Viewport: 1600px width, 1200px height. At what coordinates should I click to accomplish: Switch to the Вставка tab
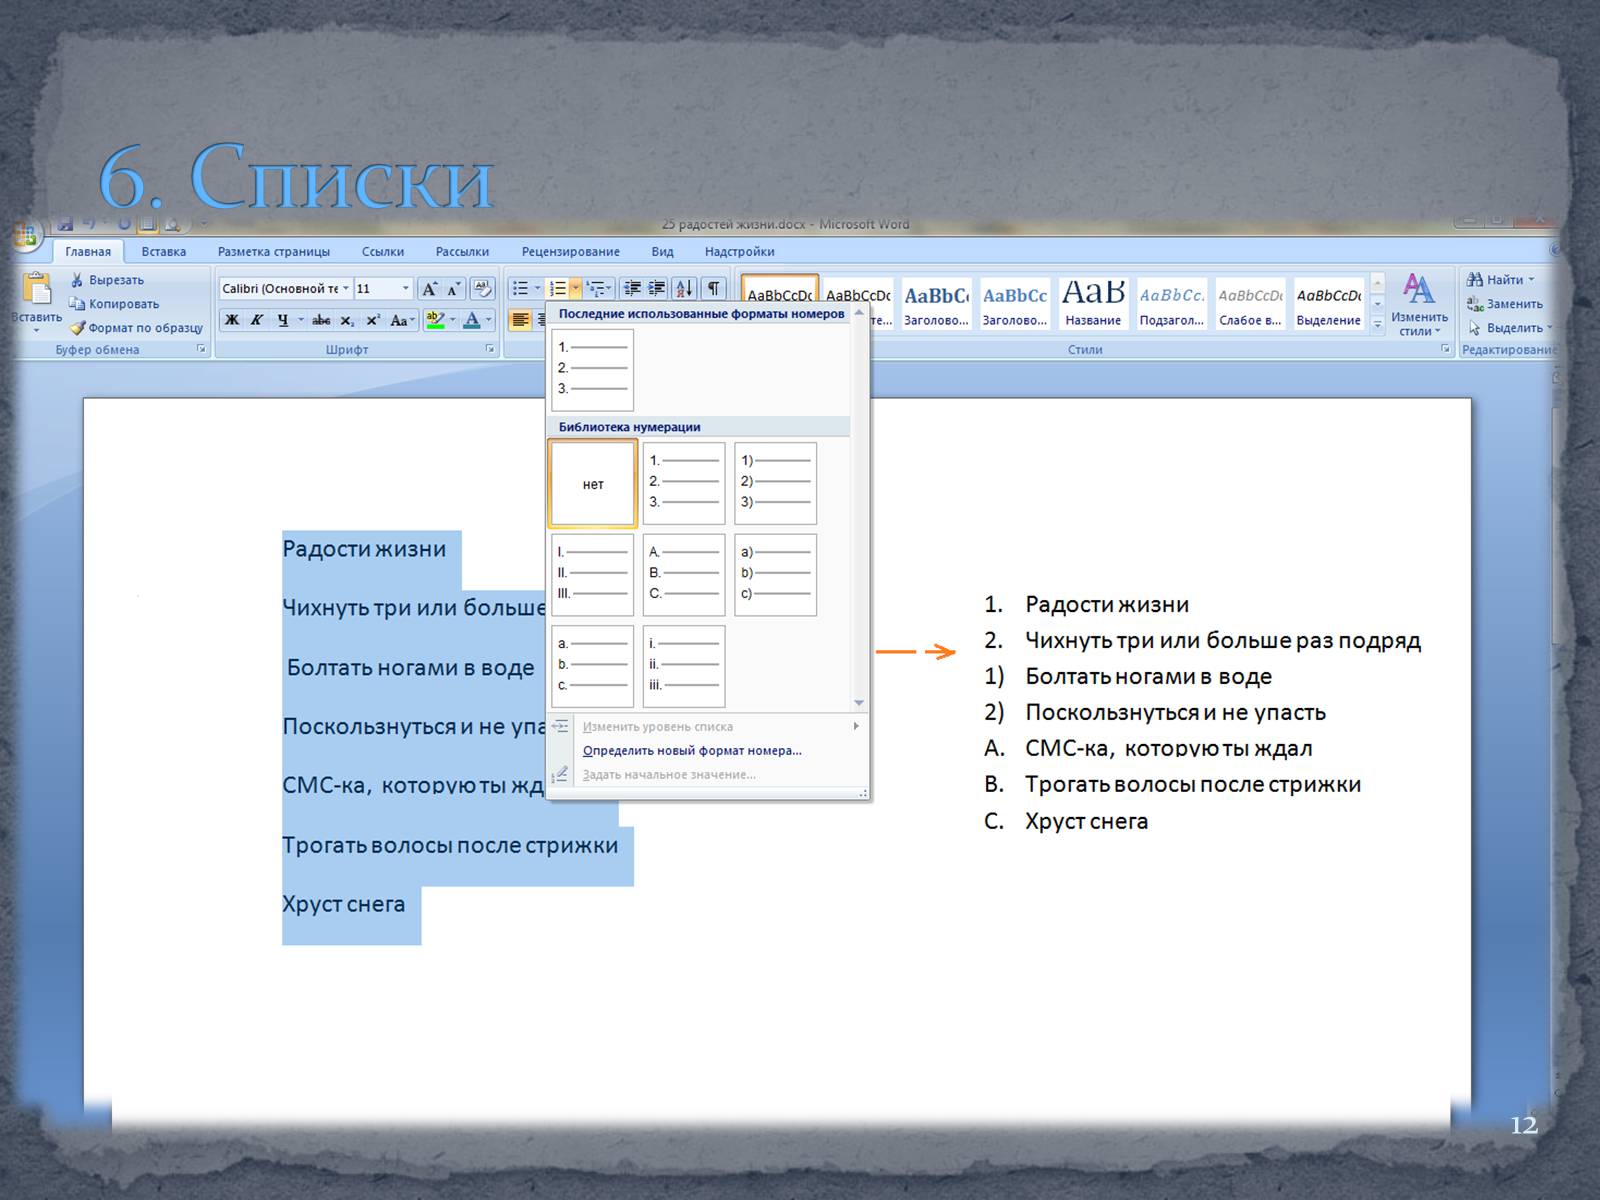(163, 252)
